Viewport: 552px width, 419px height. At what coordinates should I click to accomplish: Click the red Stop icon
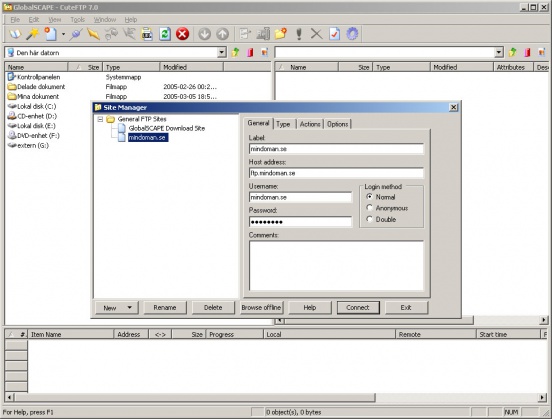[182, 34]
